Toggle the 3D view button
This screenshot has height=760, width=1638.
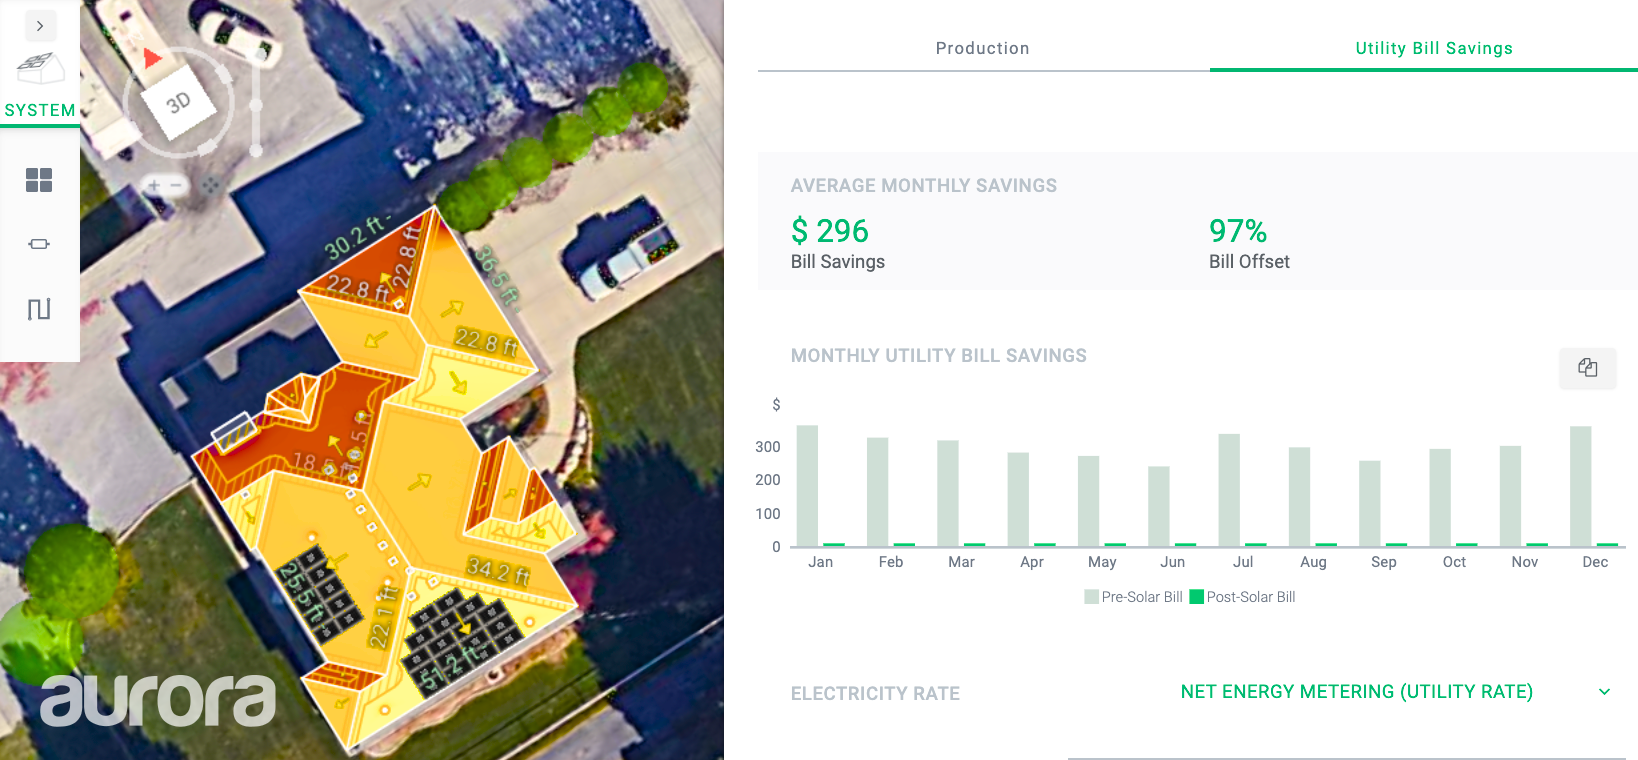[178, 103]
